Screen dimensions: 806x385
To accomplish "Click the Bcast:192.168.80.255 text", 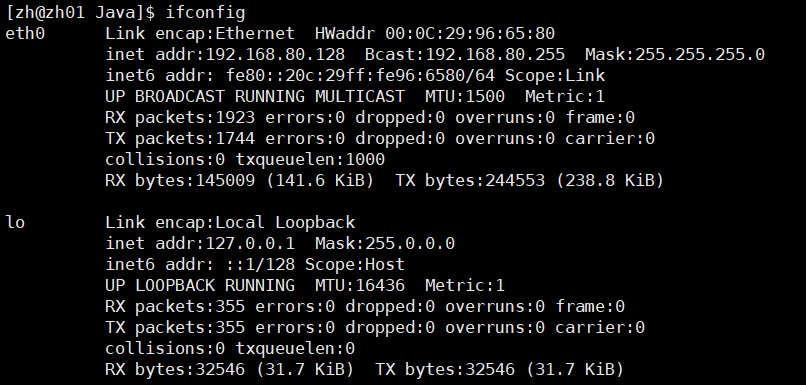I will (x=465, y=54).
